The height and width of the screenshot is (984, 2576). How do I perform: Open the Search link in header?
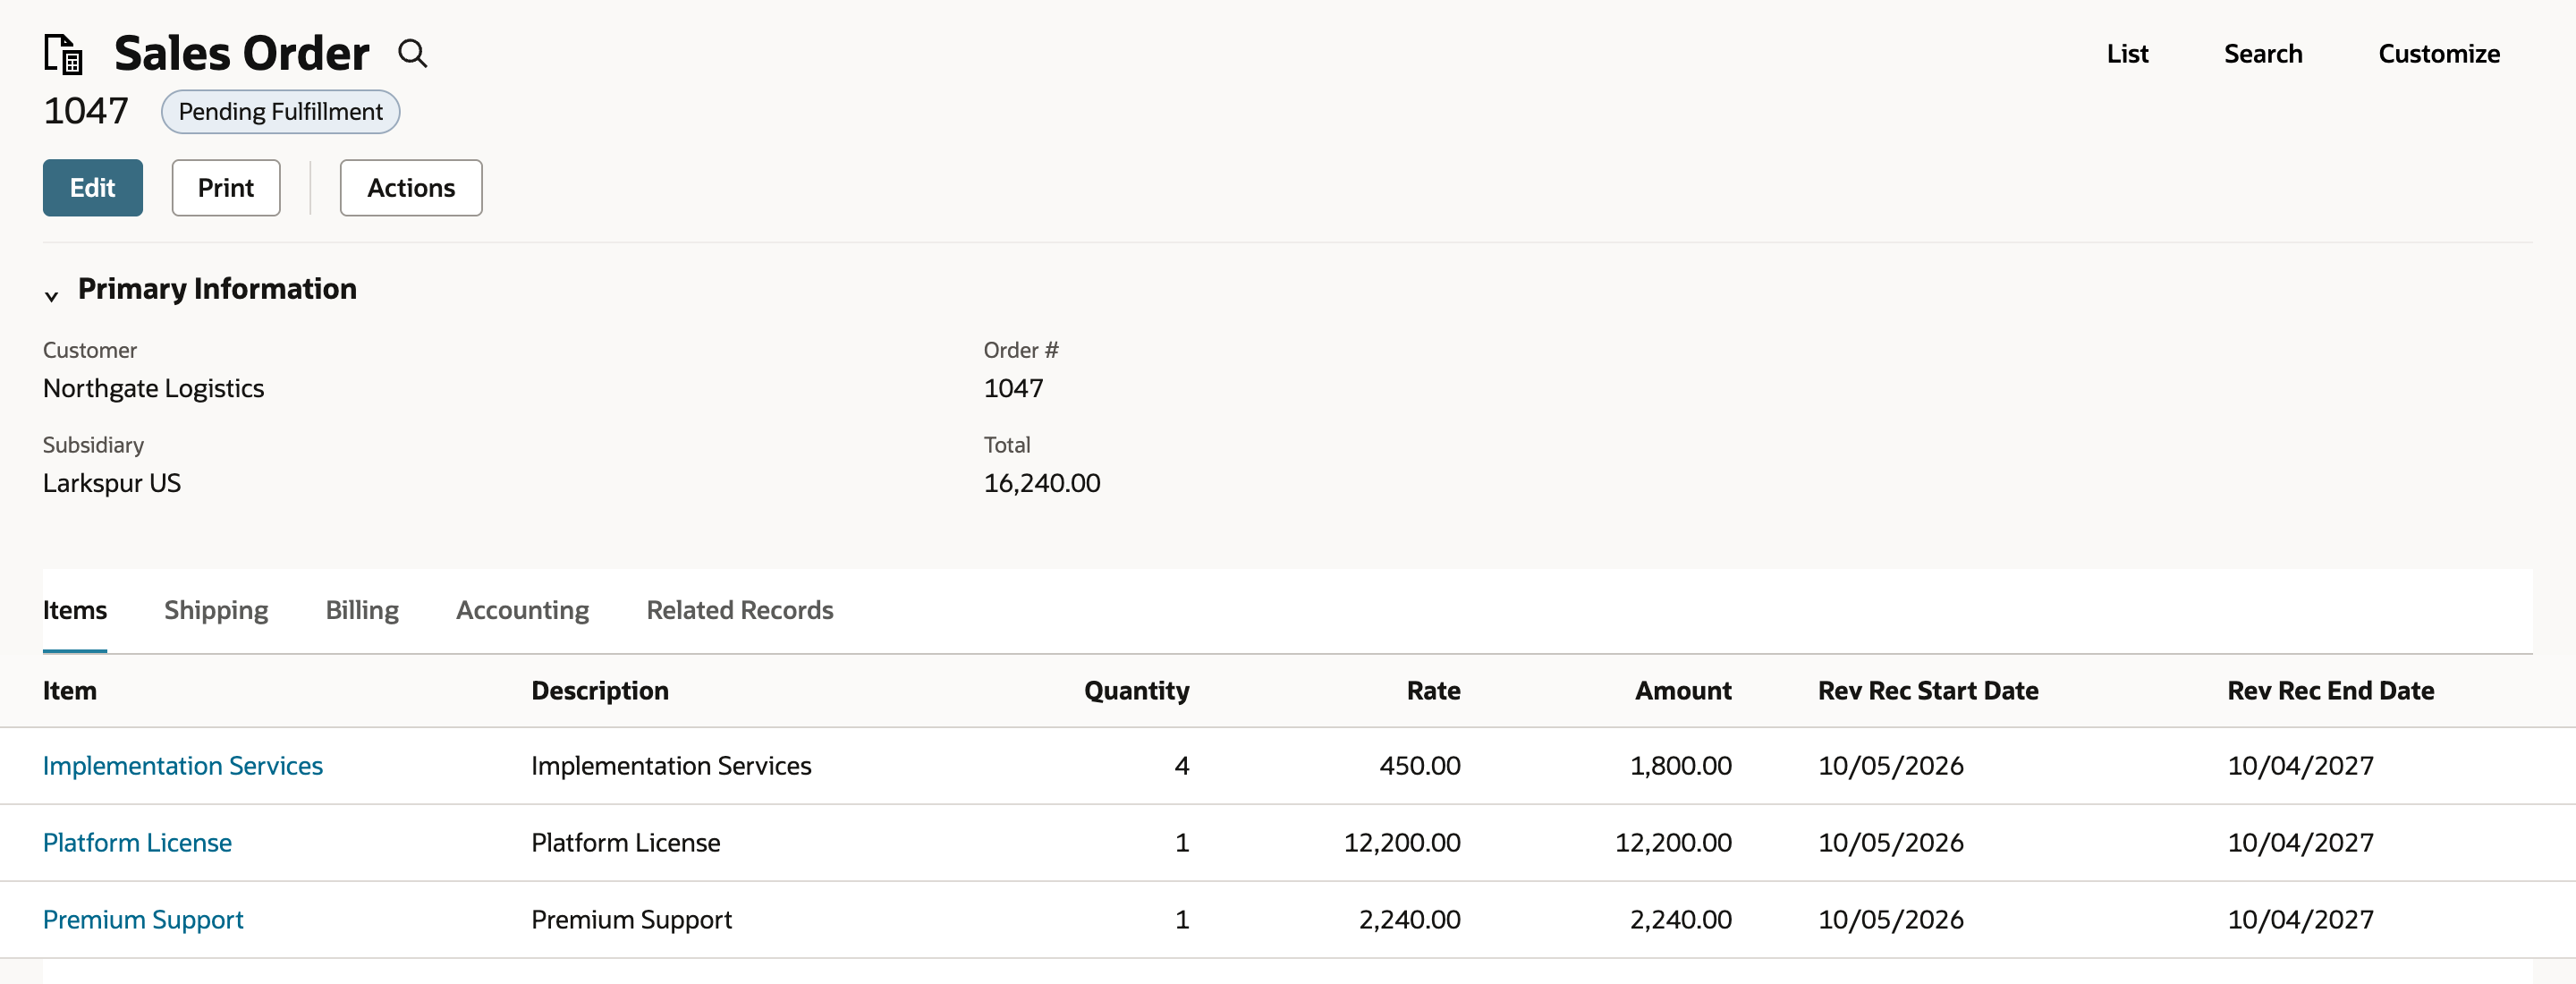pyautogui.click(x=2263, y=54)
